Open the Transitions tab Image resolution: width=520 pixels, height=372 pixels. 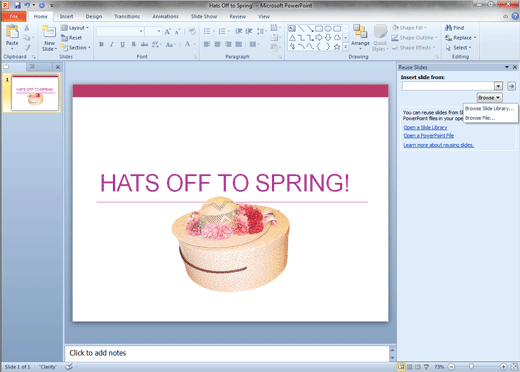pyautogui.click(x=127, y=16)
